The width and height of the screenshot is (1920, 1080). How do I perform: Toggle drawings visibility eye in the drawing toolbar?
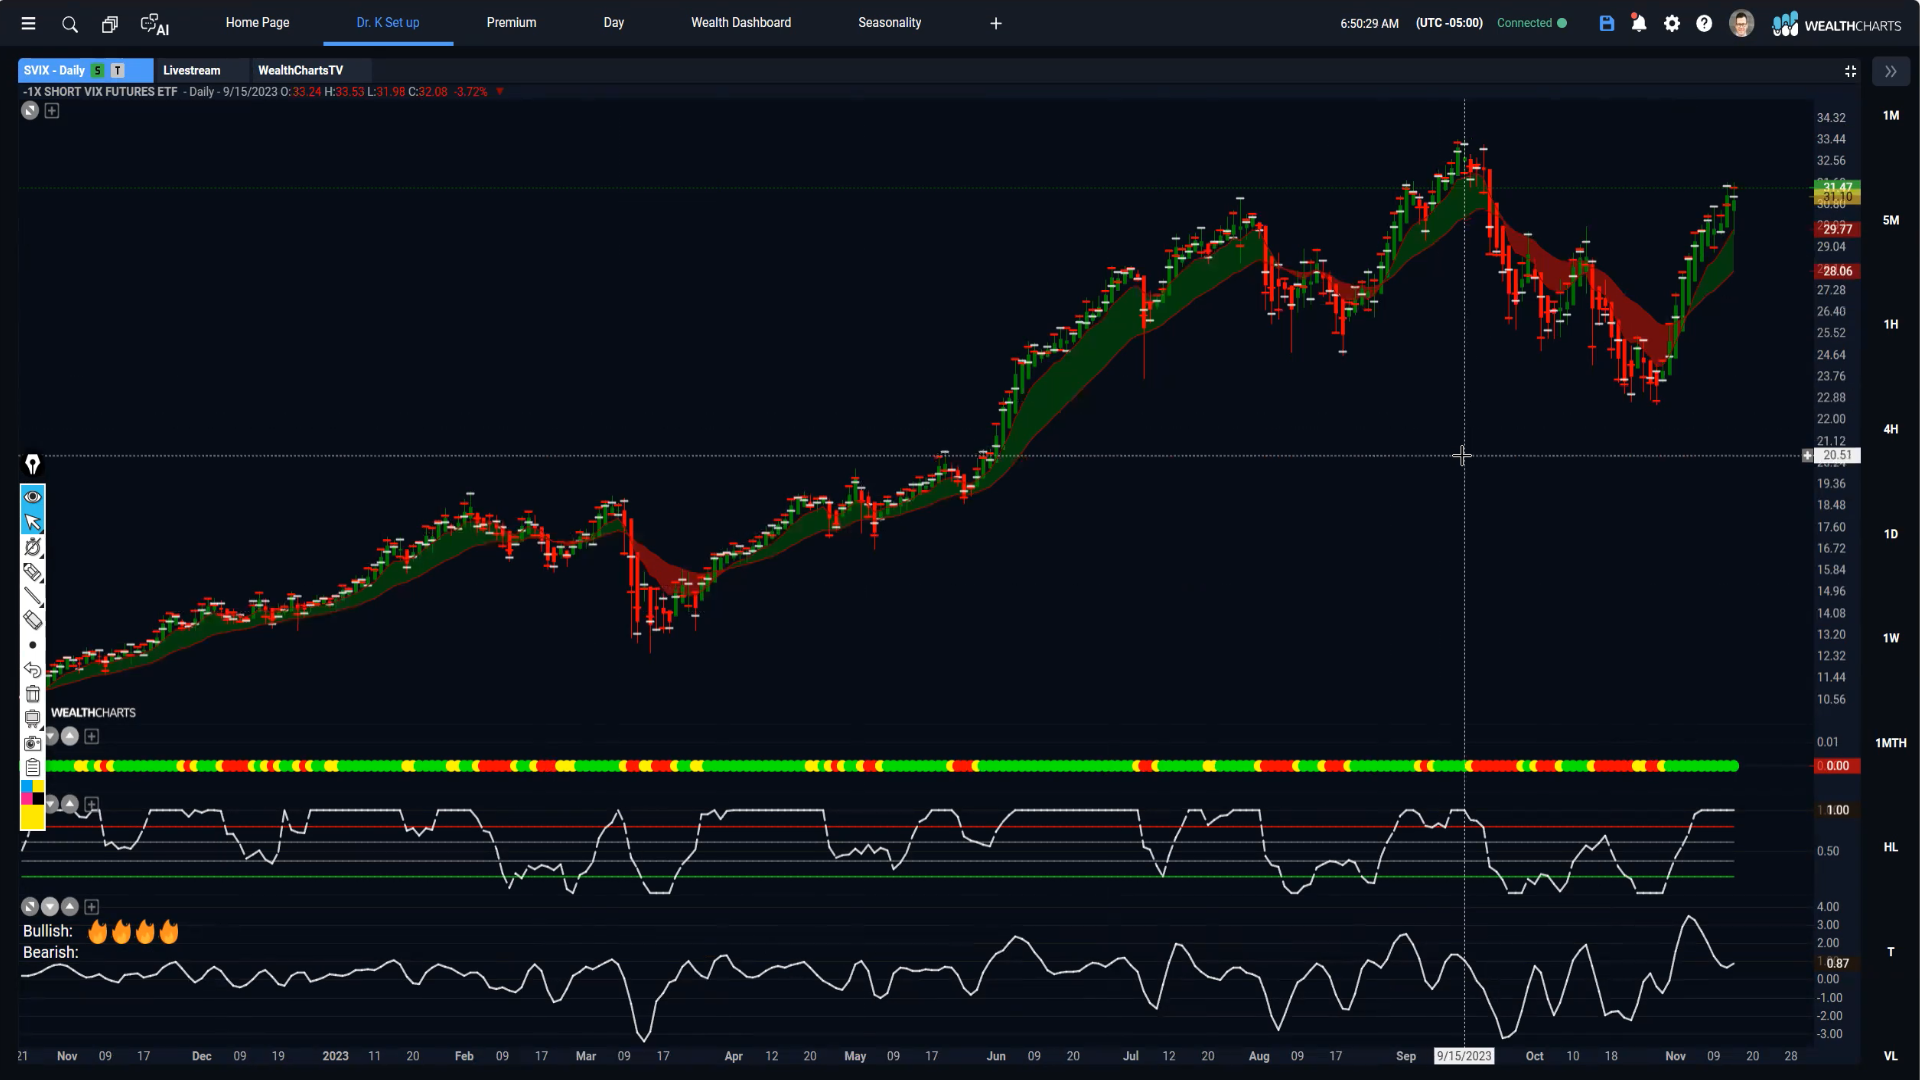click(32, 497)
